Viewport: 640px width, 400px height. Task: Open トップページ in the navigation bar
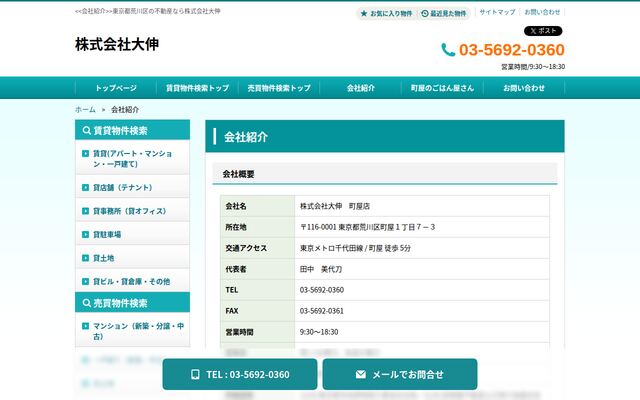tap(116, 88)
